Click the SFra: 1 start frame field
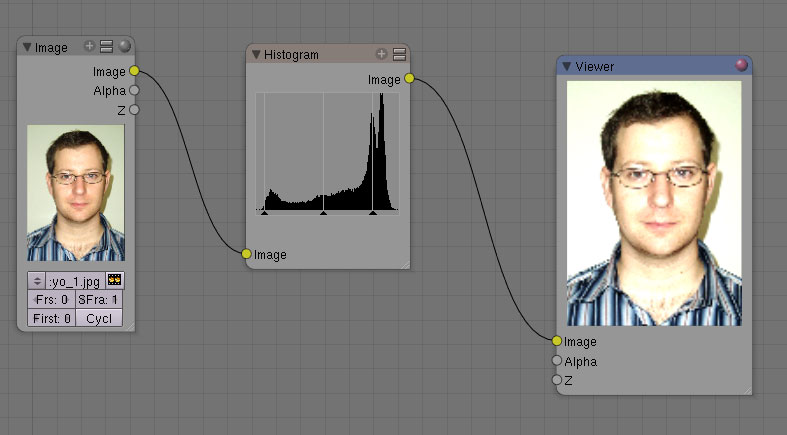787x435 pixels. pyautogui.click(x=99, y=300)
